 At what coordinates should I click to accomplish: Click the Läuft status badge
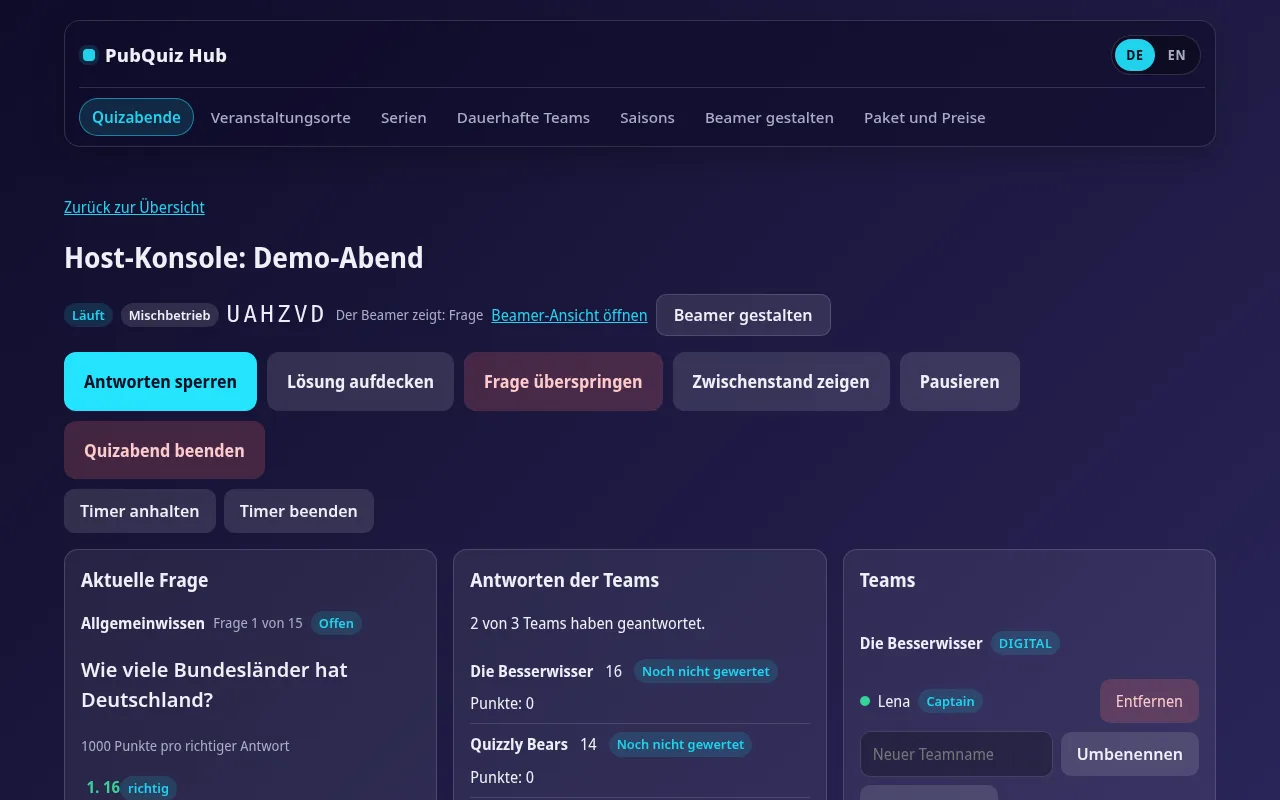point(88,315)
